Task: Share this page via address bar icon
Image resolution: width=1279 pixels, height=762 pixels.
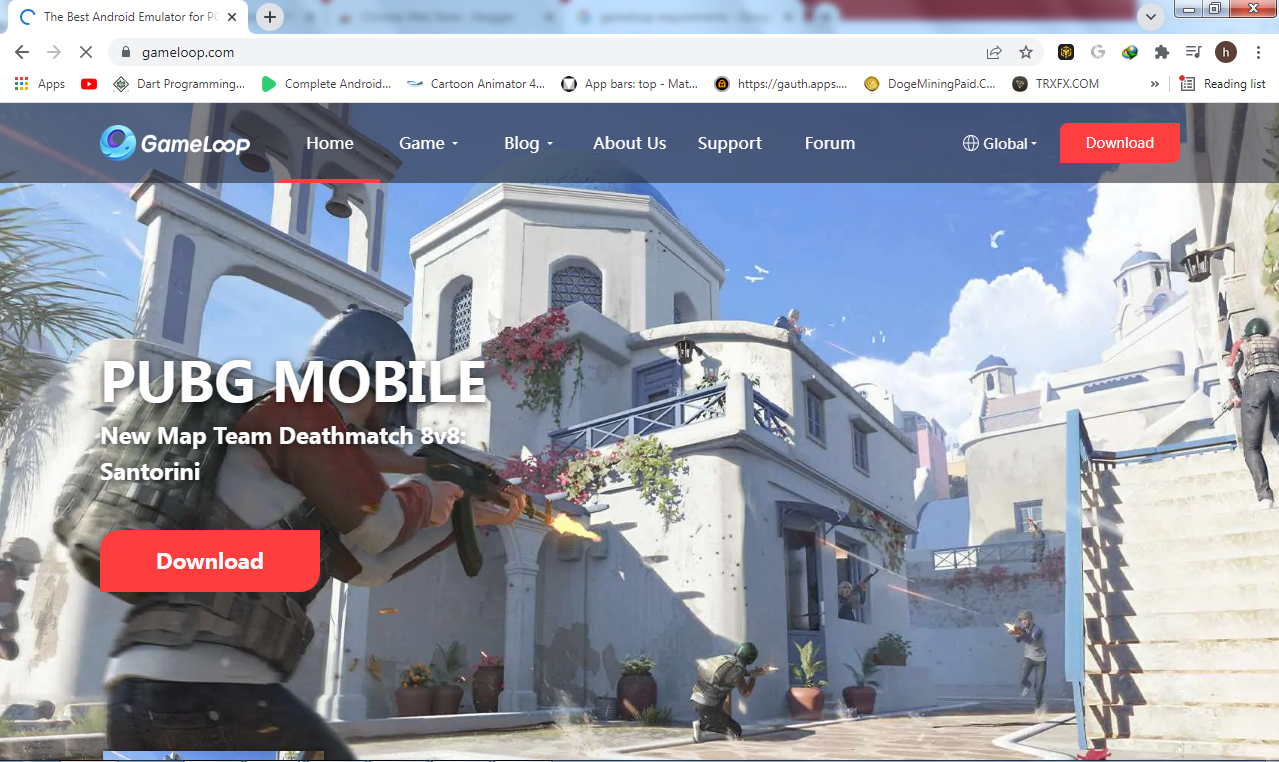Action: click(x=994, y=52)
